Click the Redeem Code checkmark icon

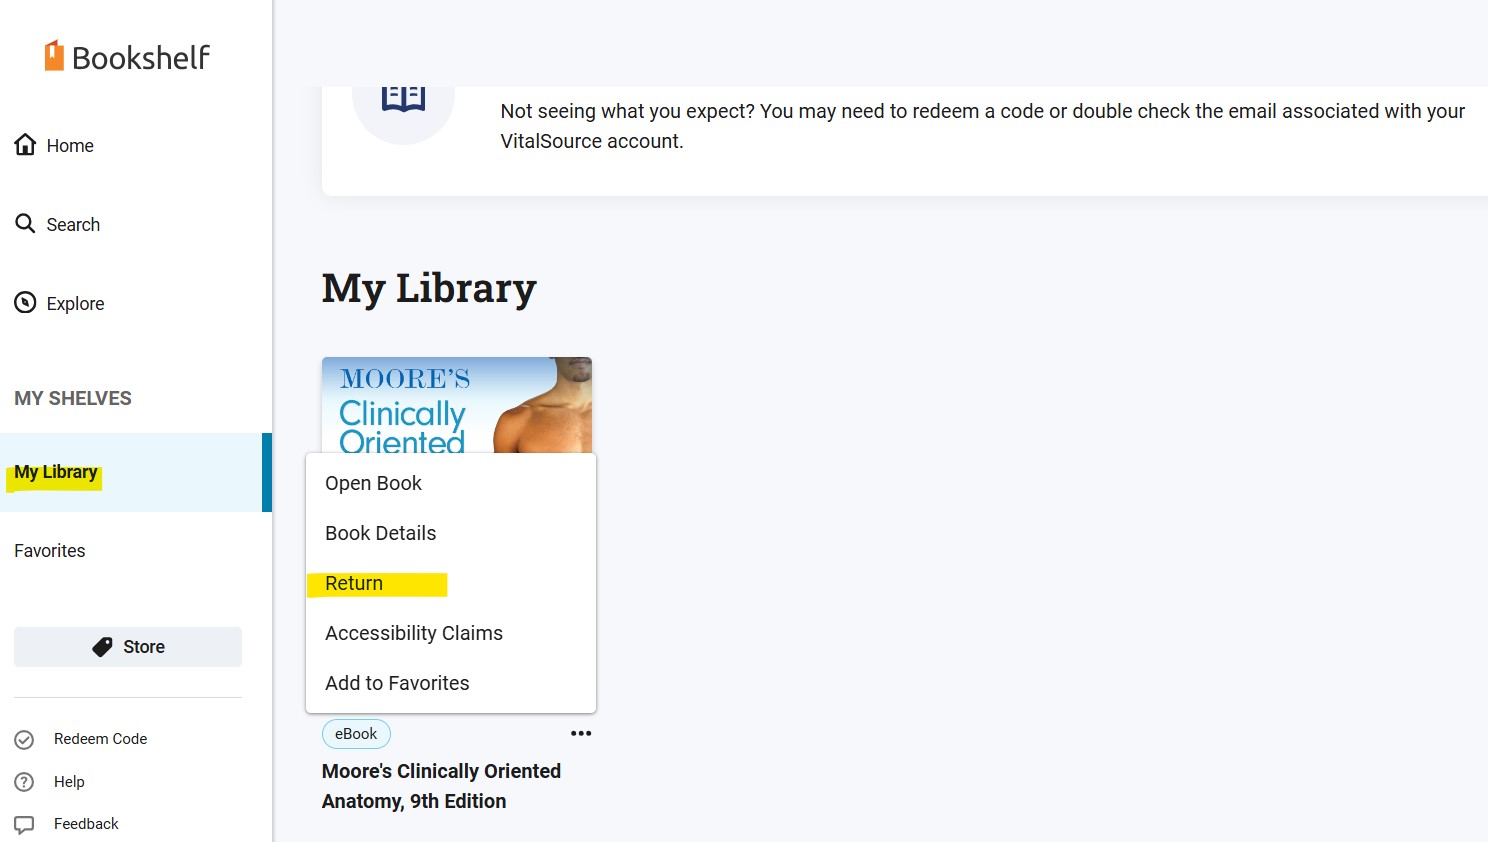(24, 739)
